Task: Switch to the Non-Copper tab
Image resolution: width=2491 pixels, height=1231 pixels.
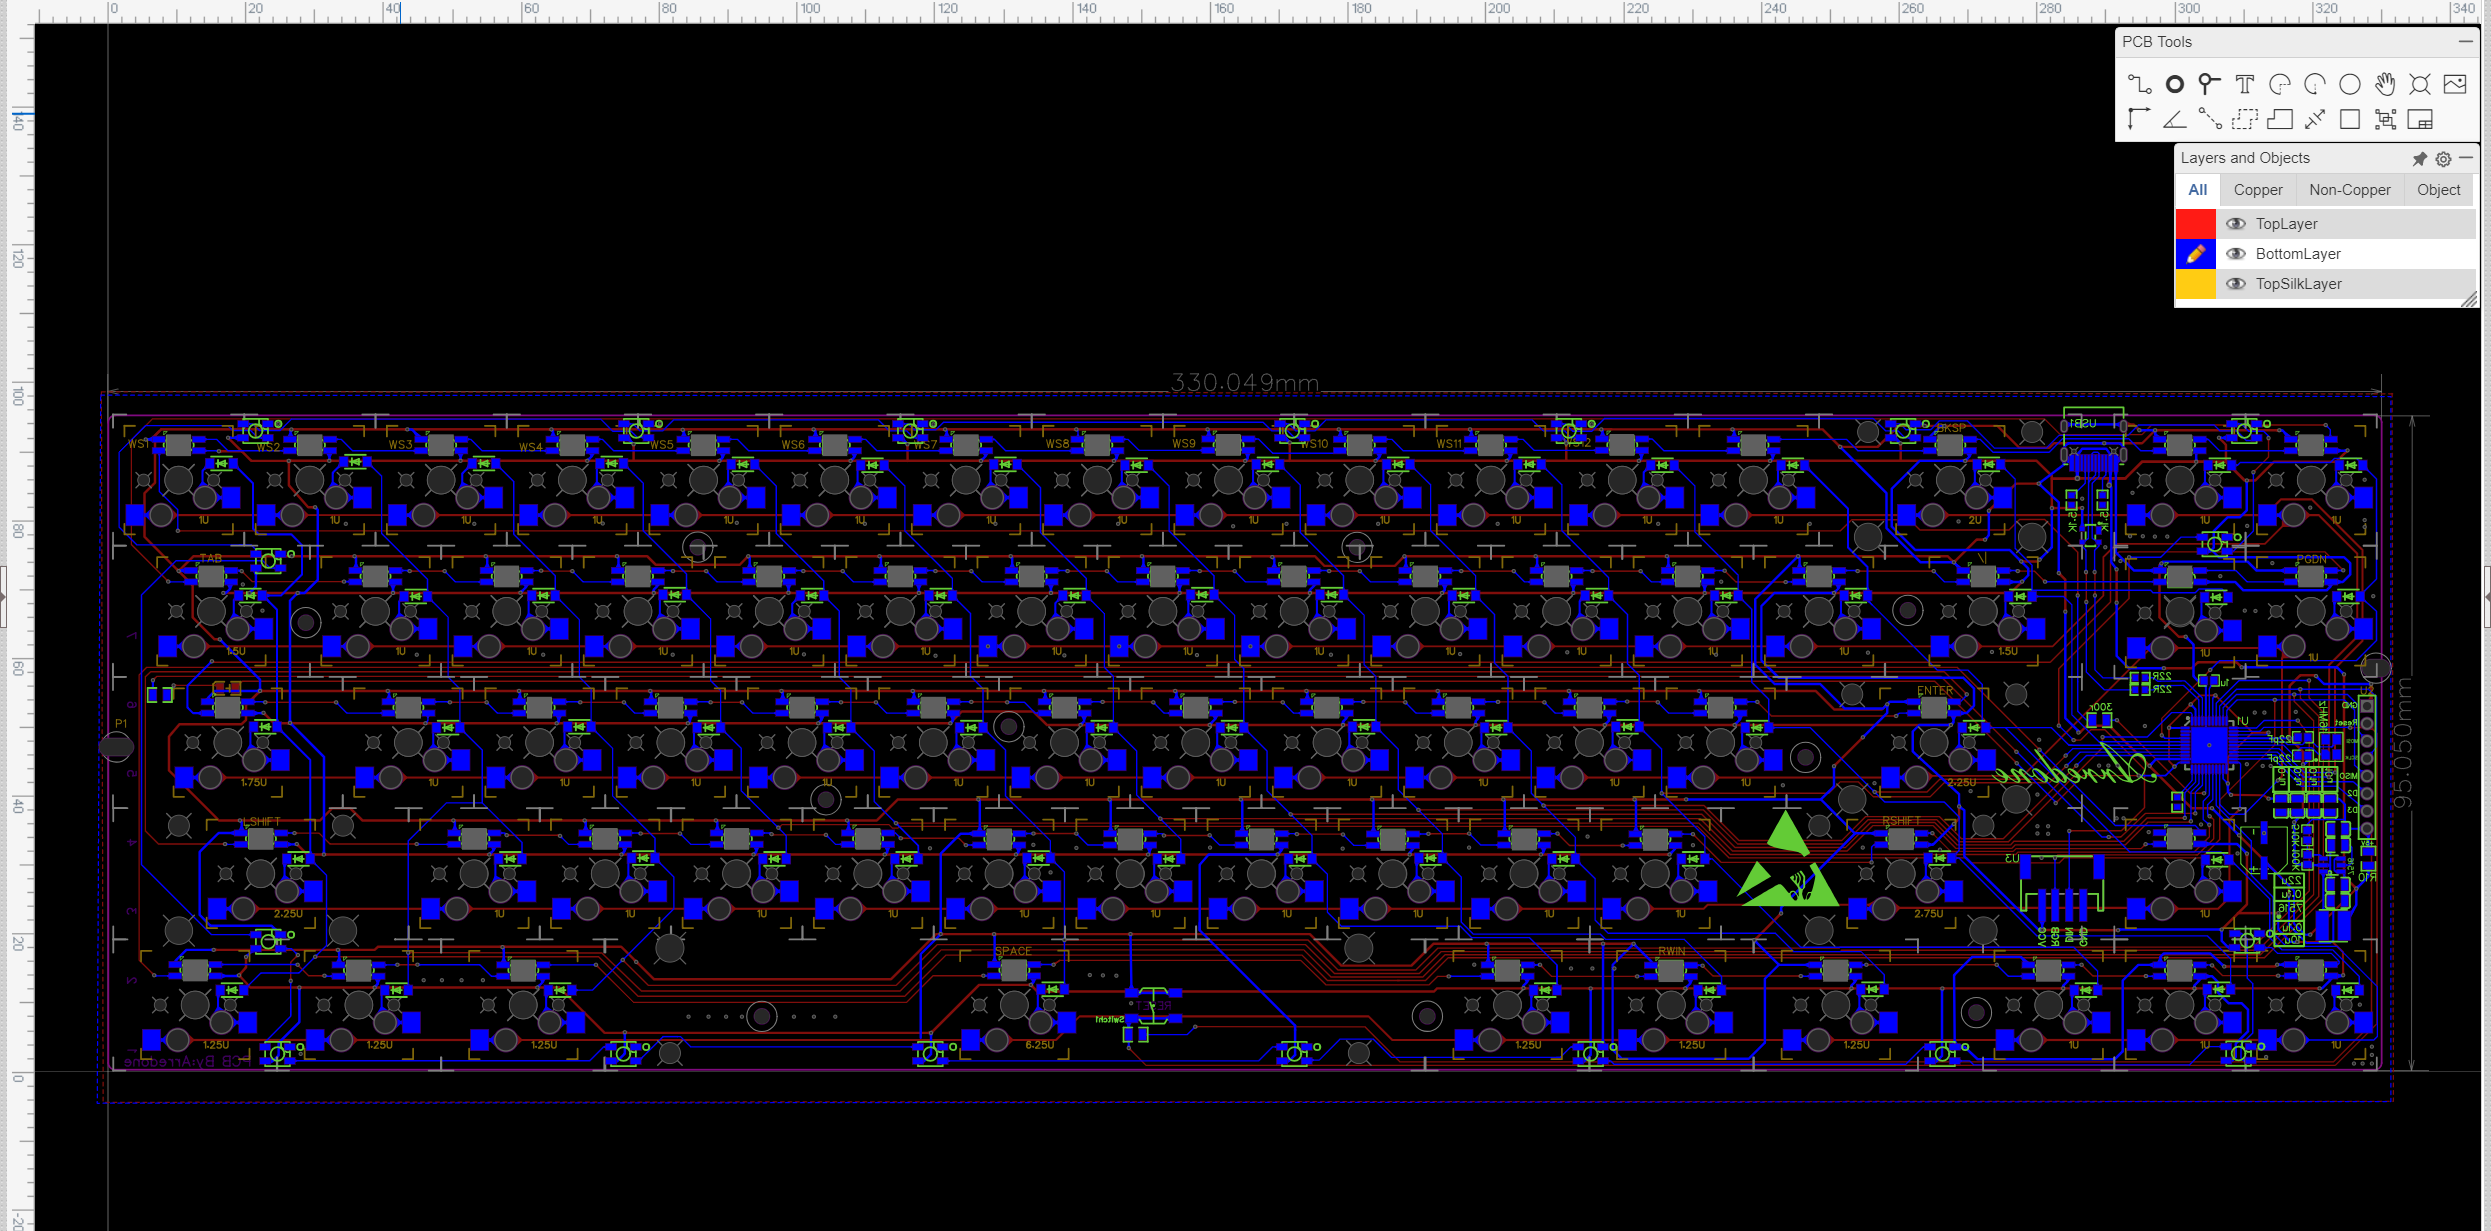Action: (x=2350, y=190)
